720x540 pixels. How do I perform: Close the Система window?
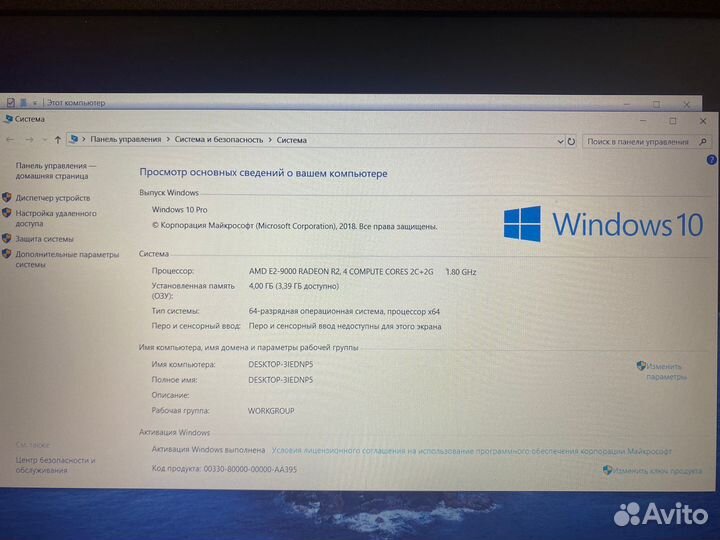[x=703, y=121]
